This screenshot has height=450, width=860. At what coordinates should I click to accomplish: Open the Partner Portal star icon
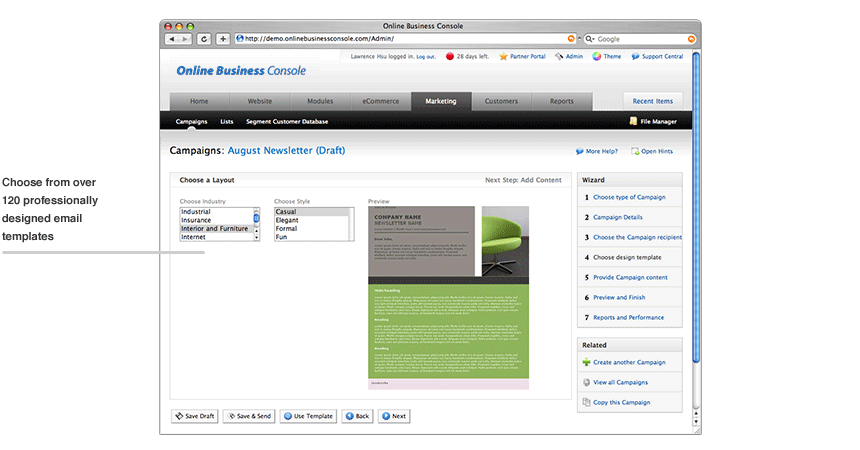(x=504, y=57)
